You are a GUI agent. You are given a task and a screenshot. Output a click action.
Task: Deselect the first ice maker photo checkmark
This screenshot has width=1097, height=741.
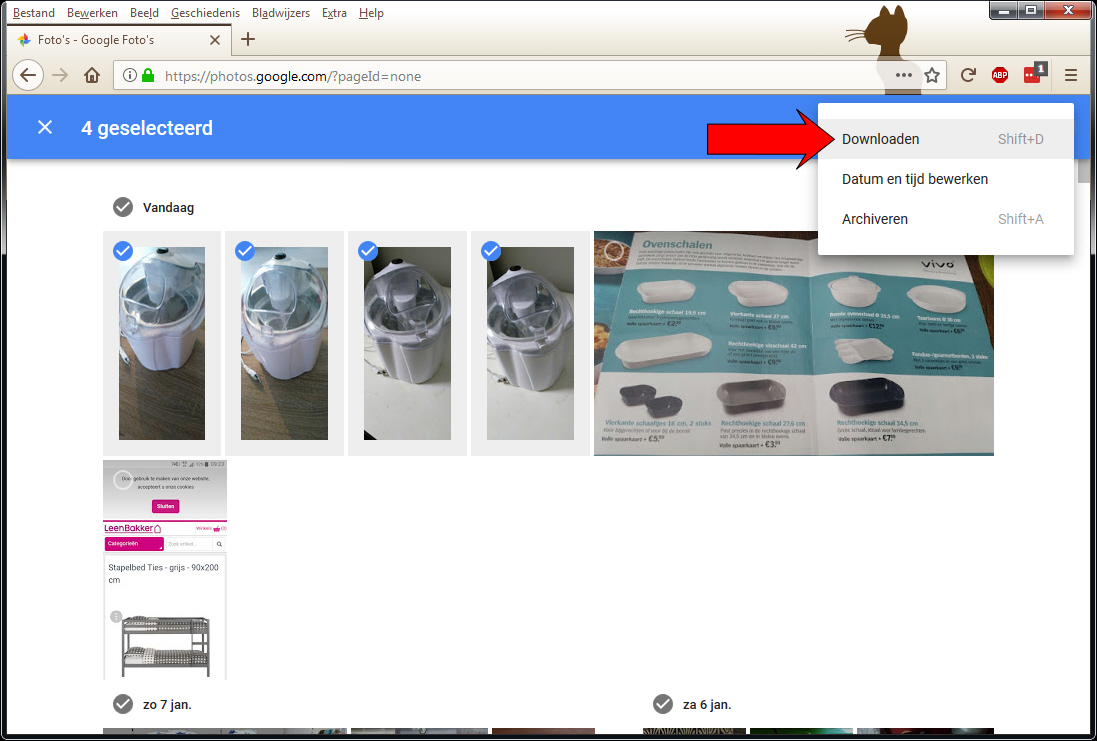[123, 251]
